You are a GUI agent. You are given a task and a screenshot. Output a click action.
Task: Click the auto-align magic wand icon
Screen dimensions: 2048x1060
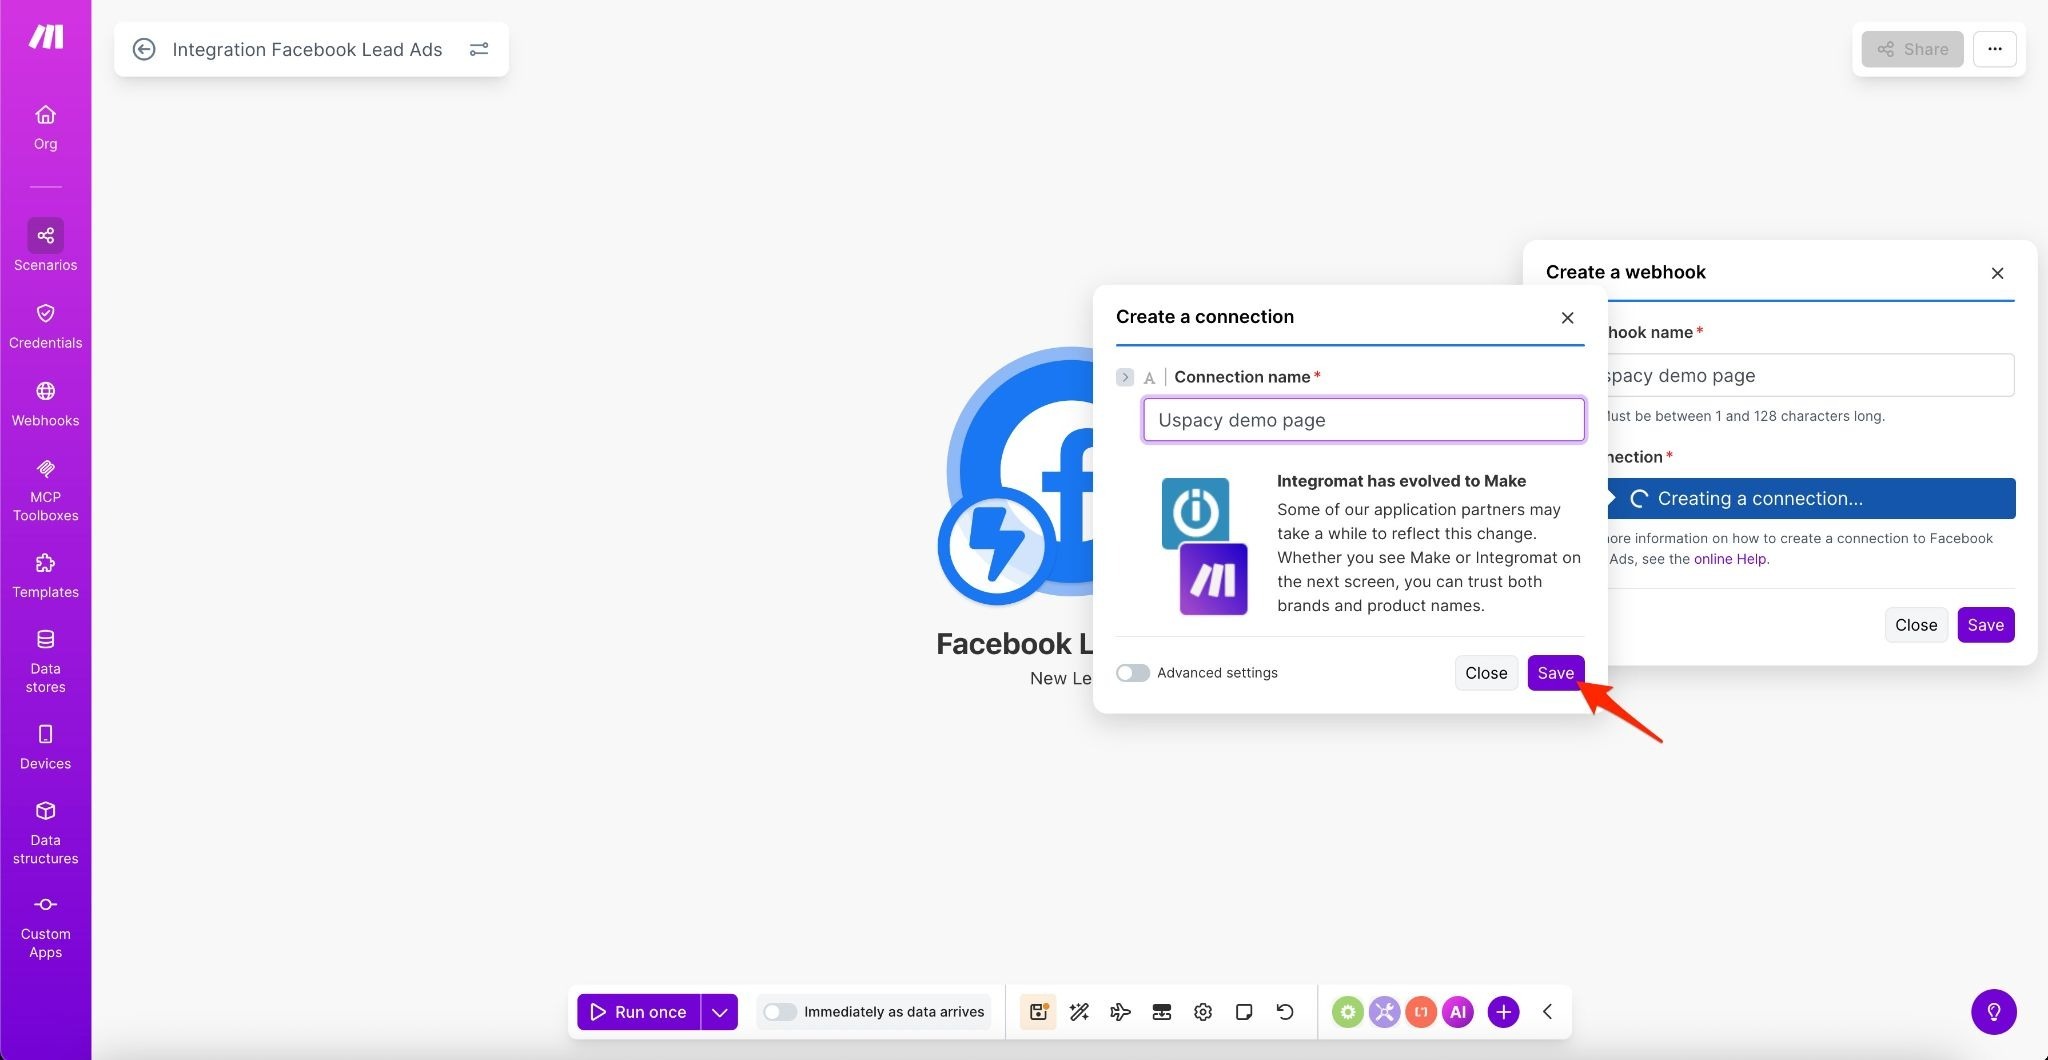tap(1079, 1012)
